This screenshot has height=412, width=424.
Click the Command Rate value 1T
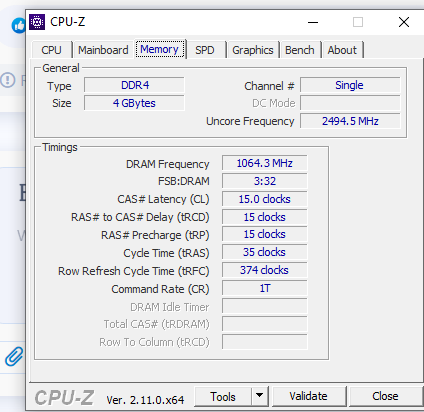(265, 288)
